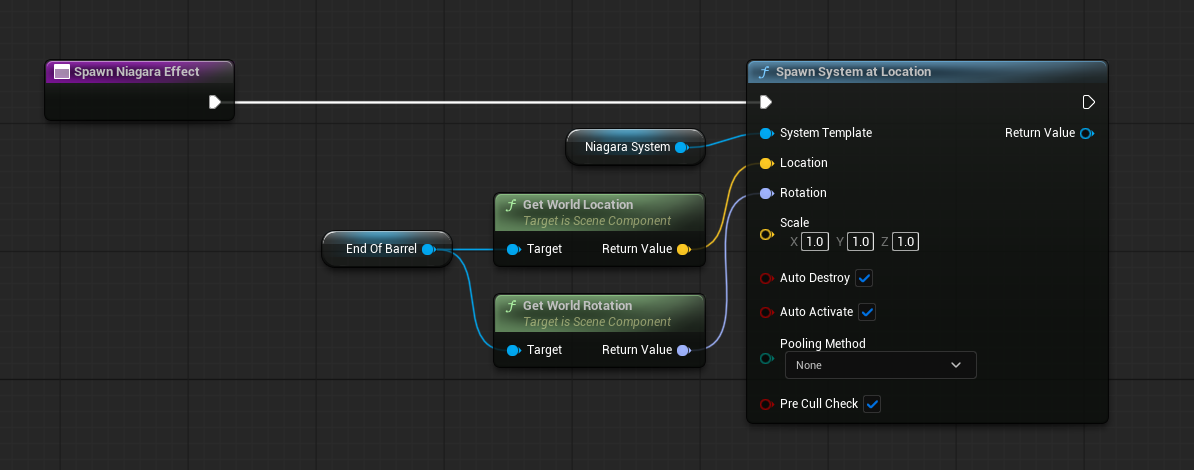The image size is (1194, 470).
Task: Click the Pre Cull Check boolean pin
Action: click(766, 404)
